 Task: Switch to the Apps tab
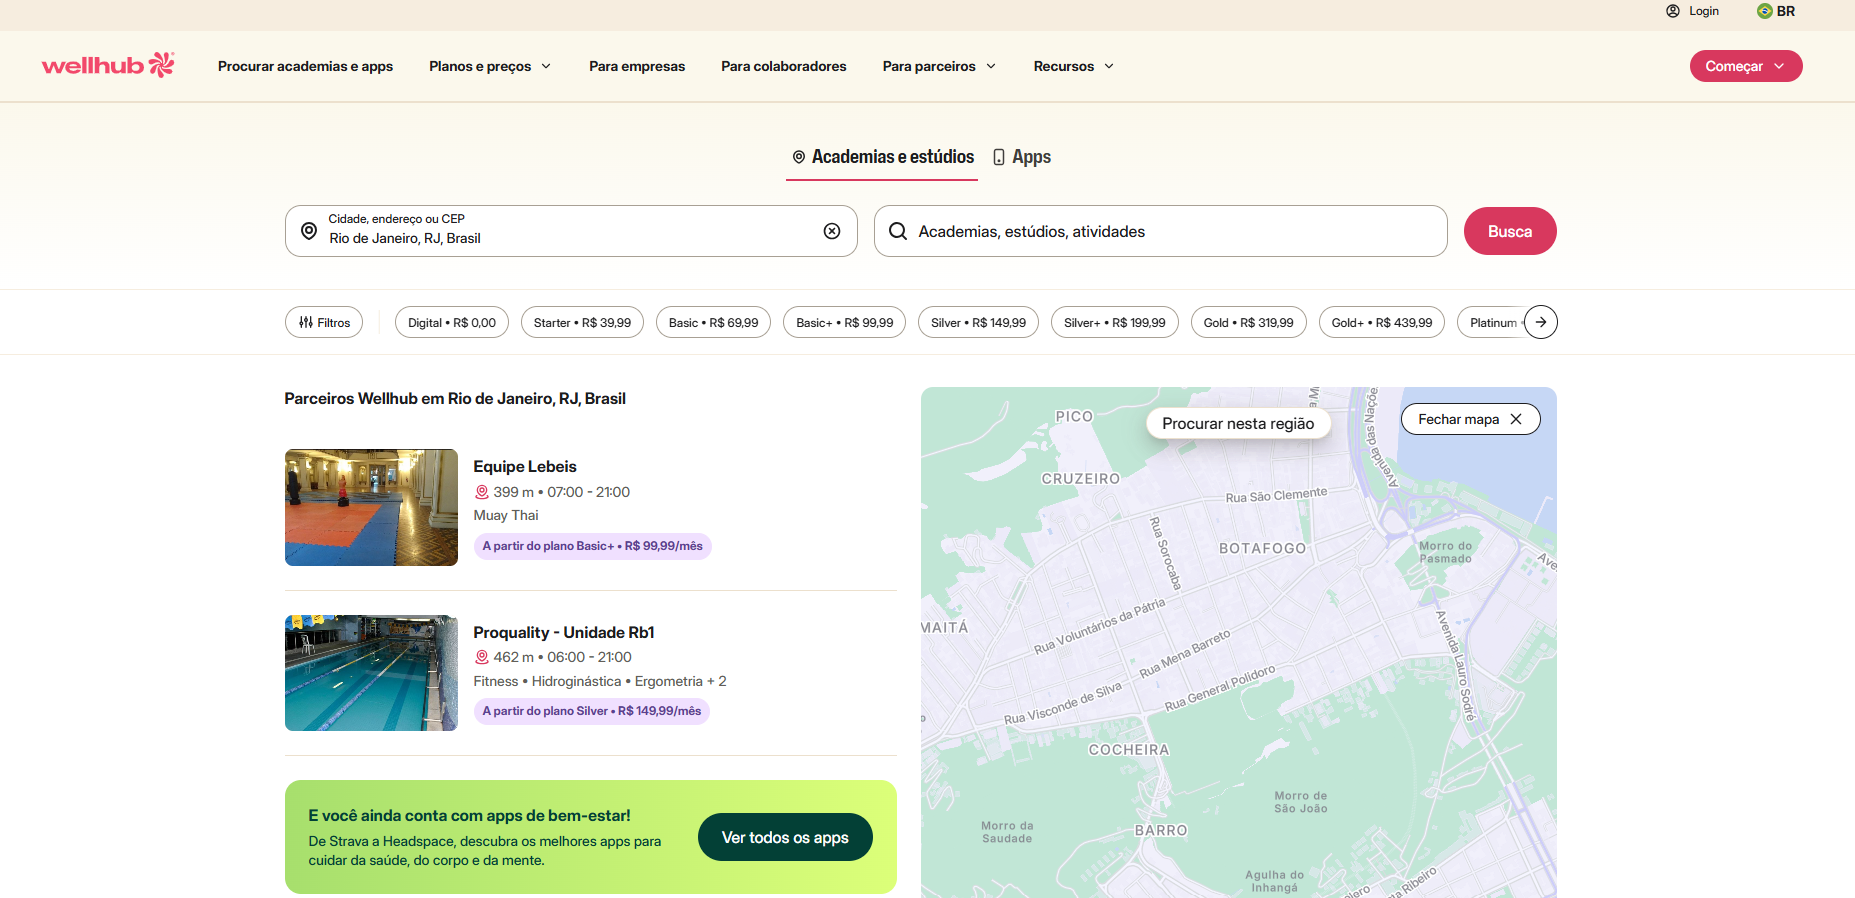tap(1022, 157)
